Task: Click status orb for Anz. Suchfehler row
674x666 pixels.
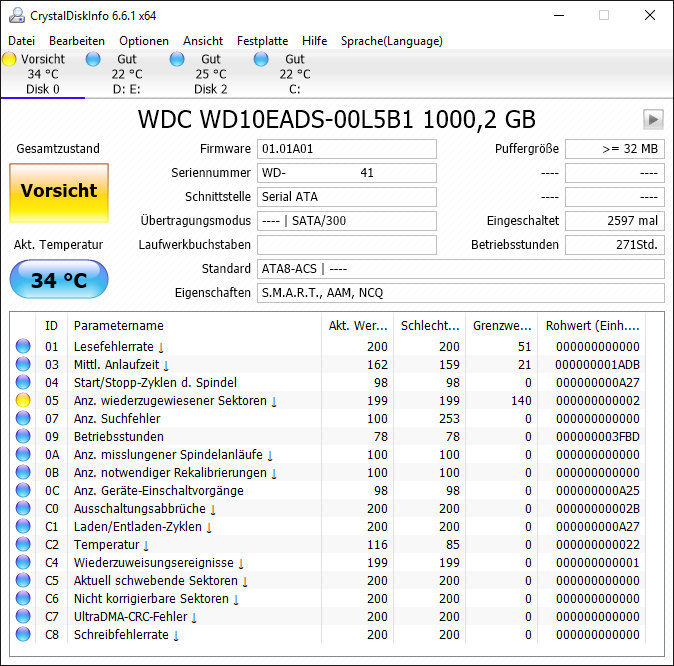Action: pyautogui.click(x=23, y=418)
